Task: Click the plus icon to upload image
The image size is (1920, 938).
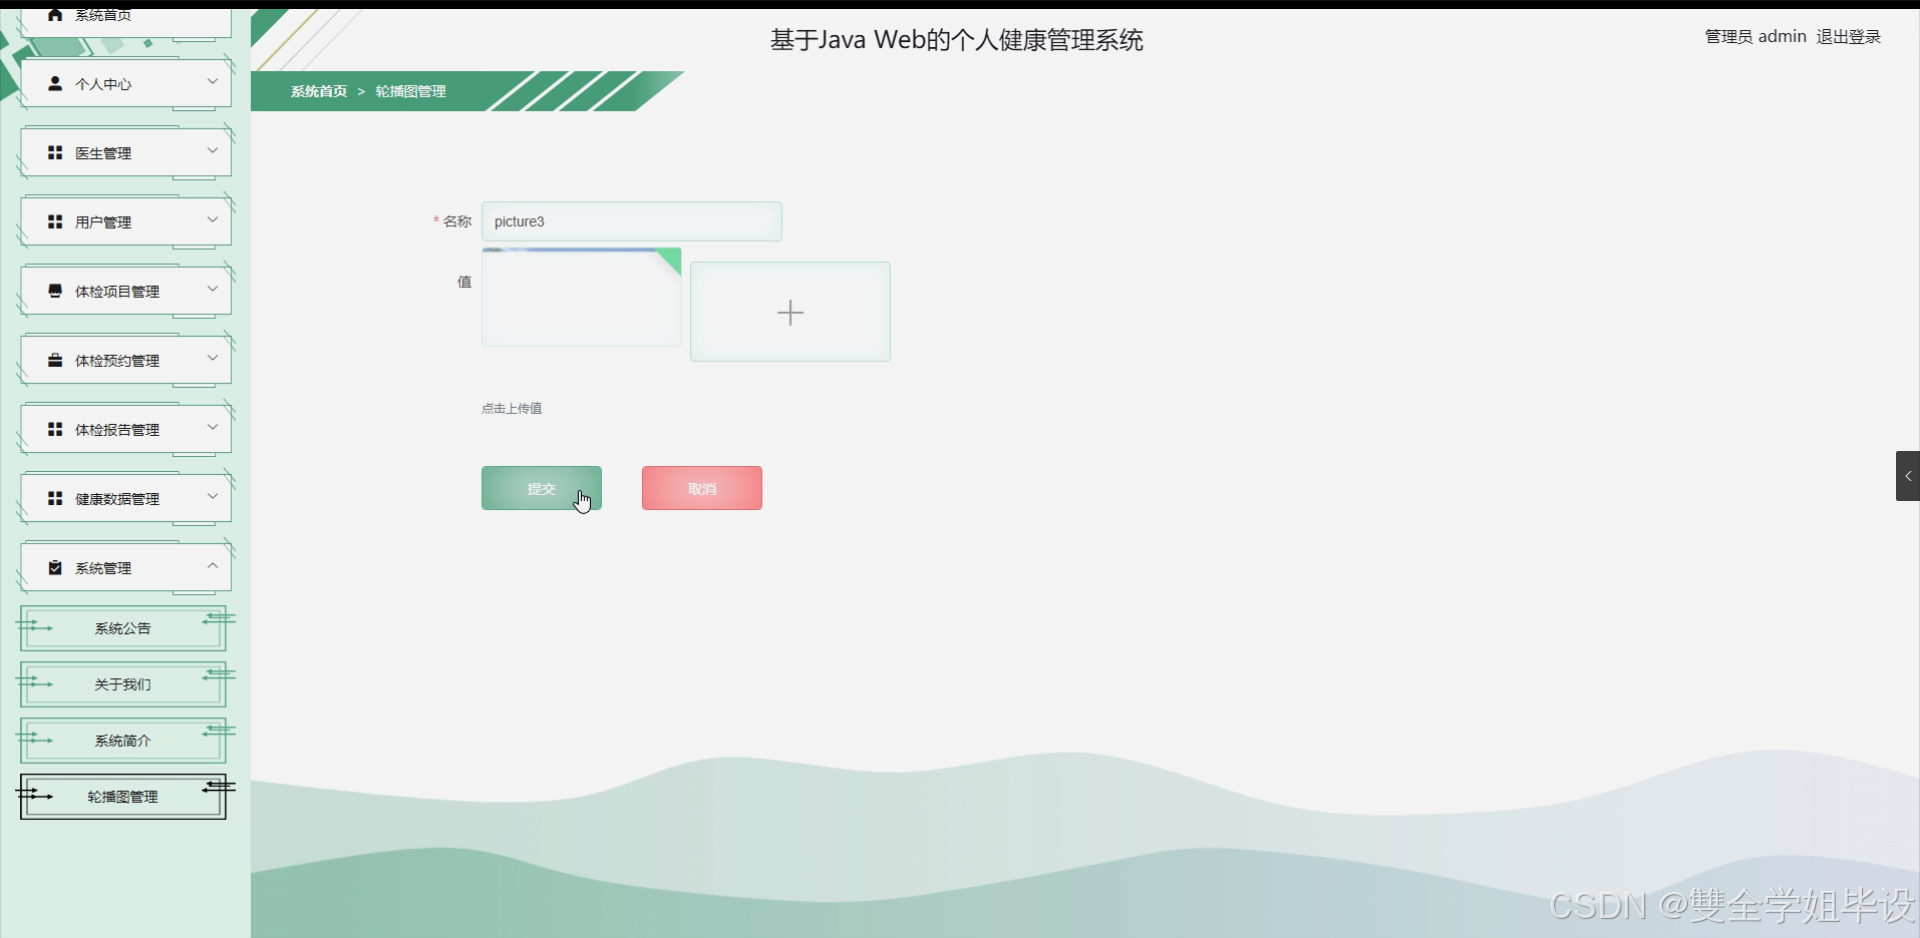Action: pyautogui.click(x=790, y=312)
